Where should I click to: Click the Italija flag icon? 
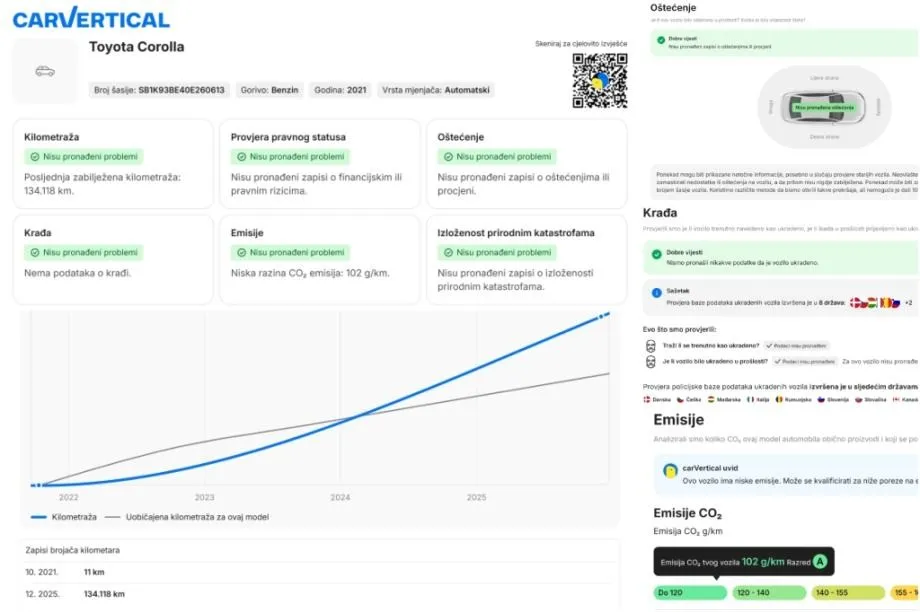click(x=750, y=400)
